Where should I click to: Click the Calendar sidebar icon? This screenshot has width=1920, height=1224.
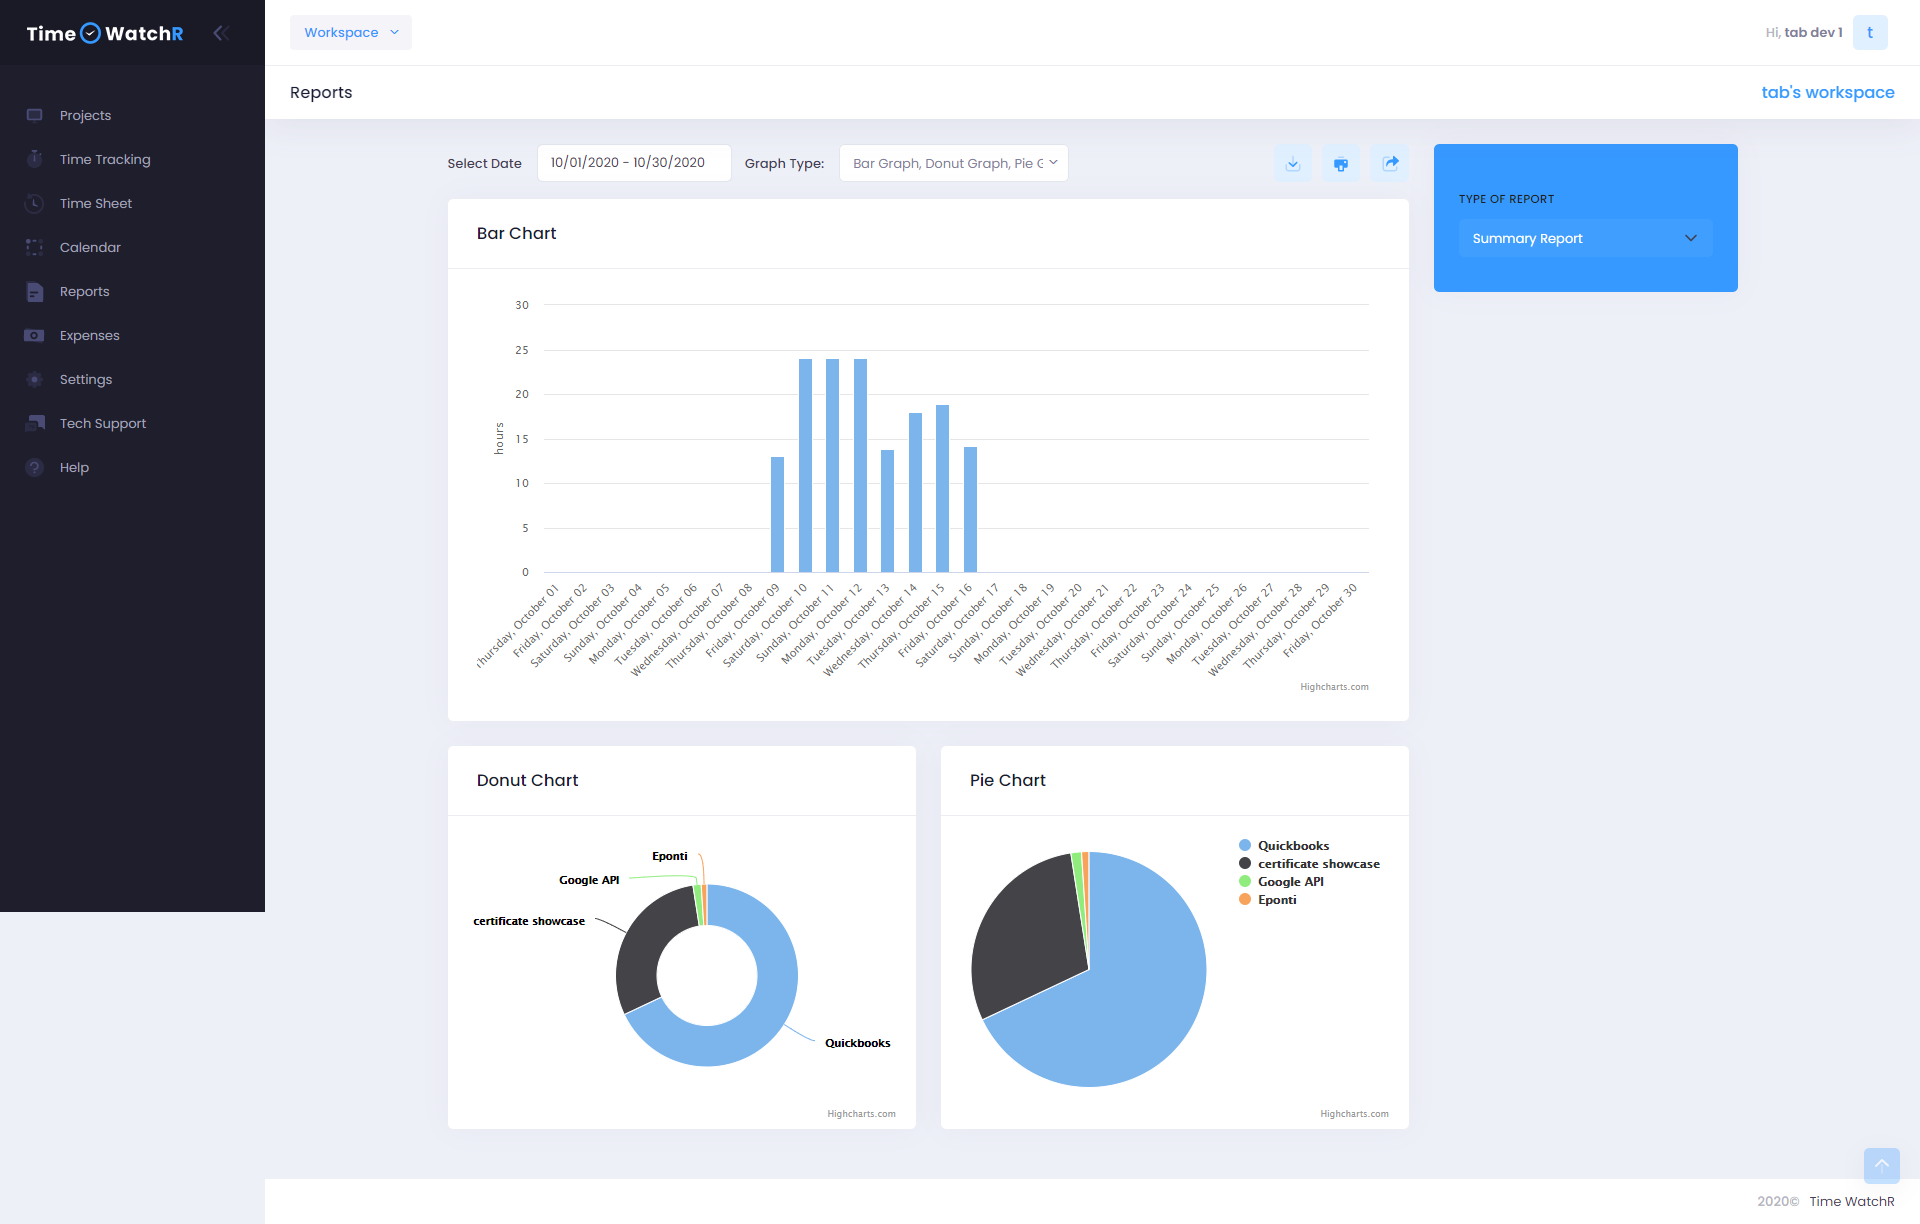click(x=35, y=247)
